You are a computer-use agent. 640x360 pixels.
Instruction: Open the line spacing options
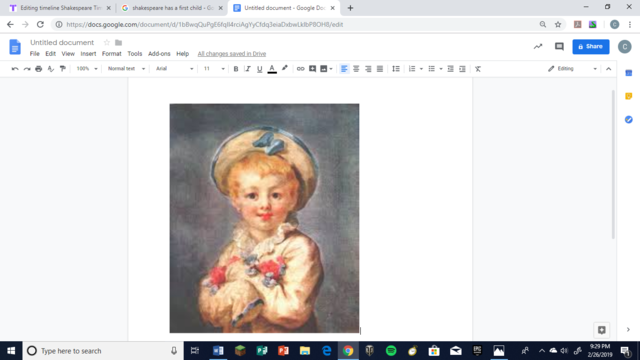tap(396, 69)
